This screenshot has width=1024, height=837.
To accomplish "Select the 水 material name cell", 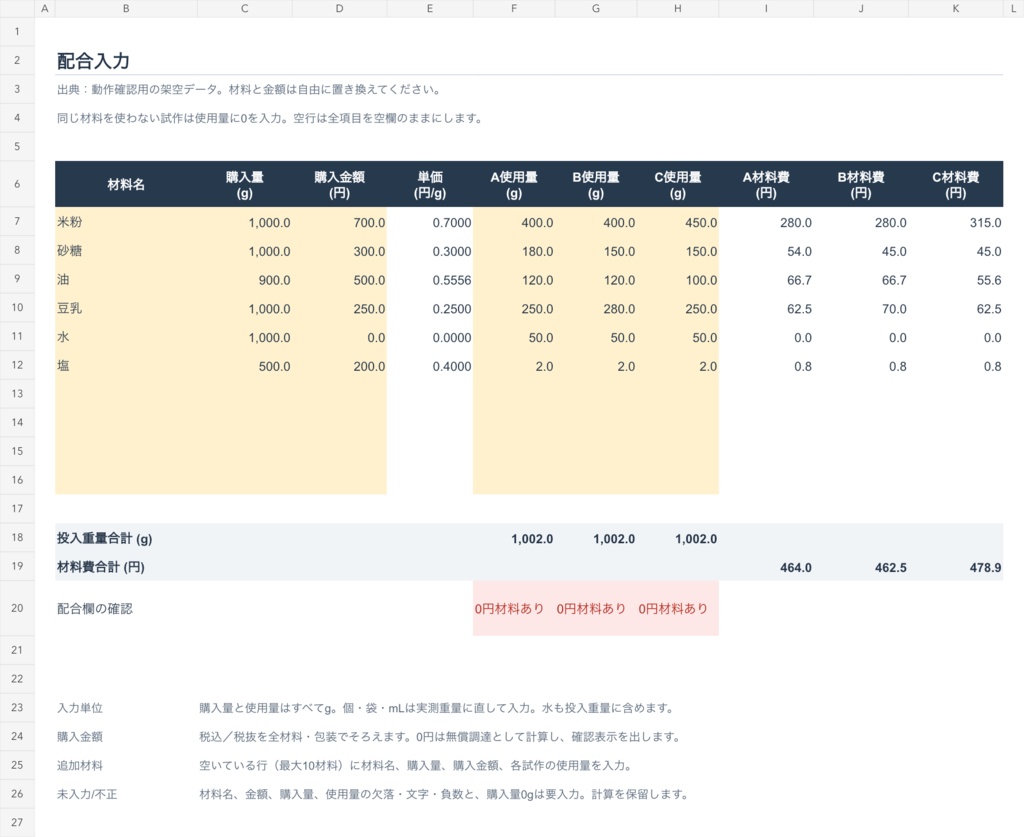I will click(126, 337).
